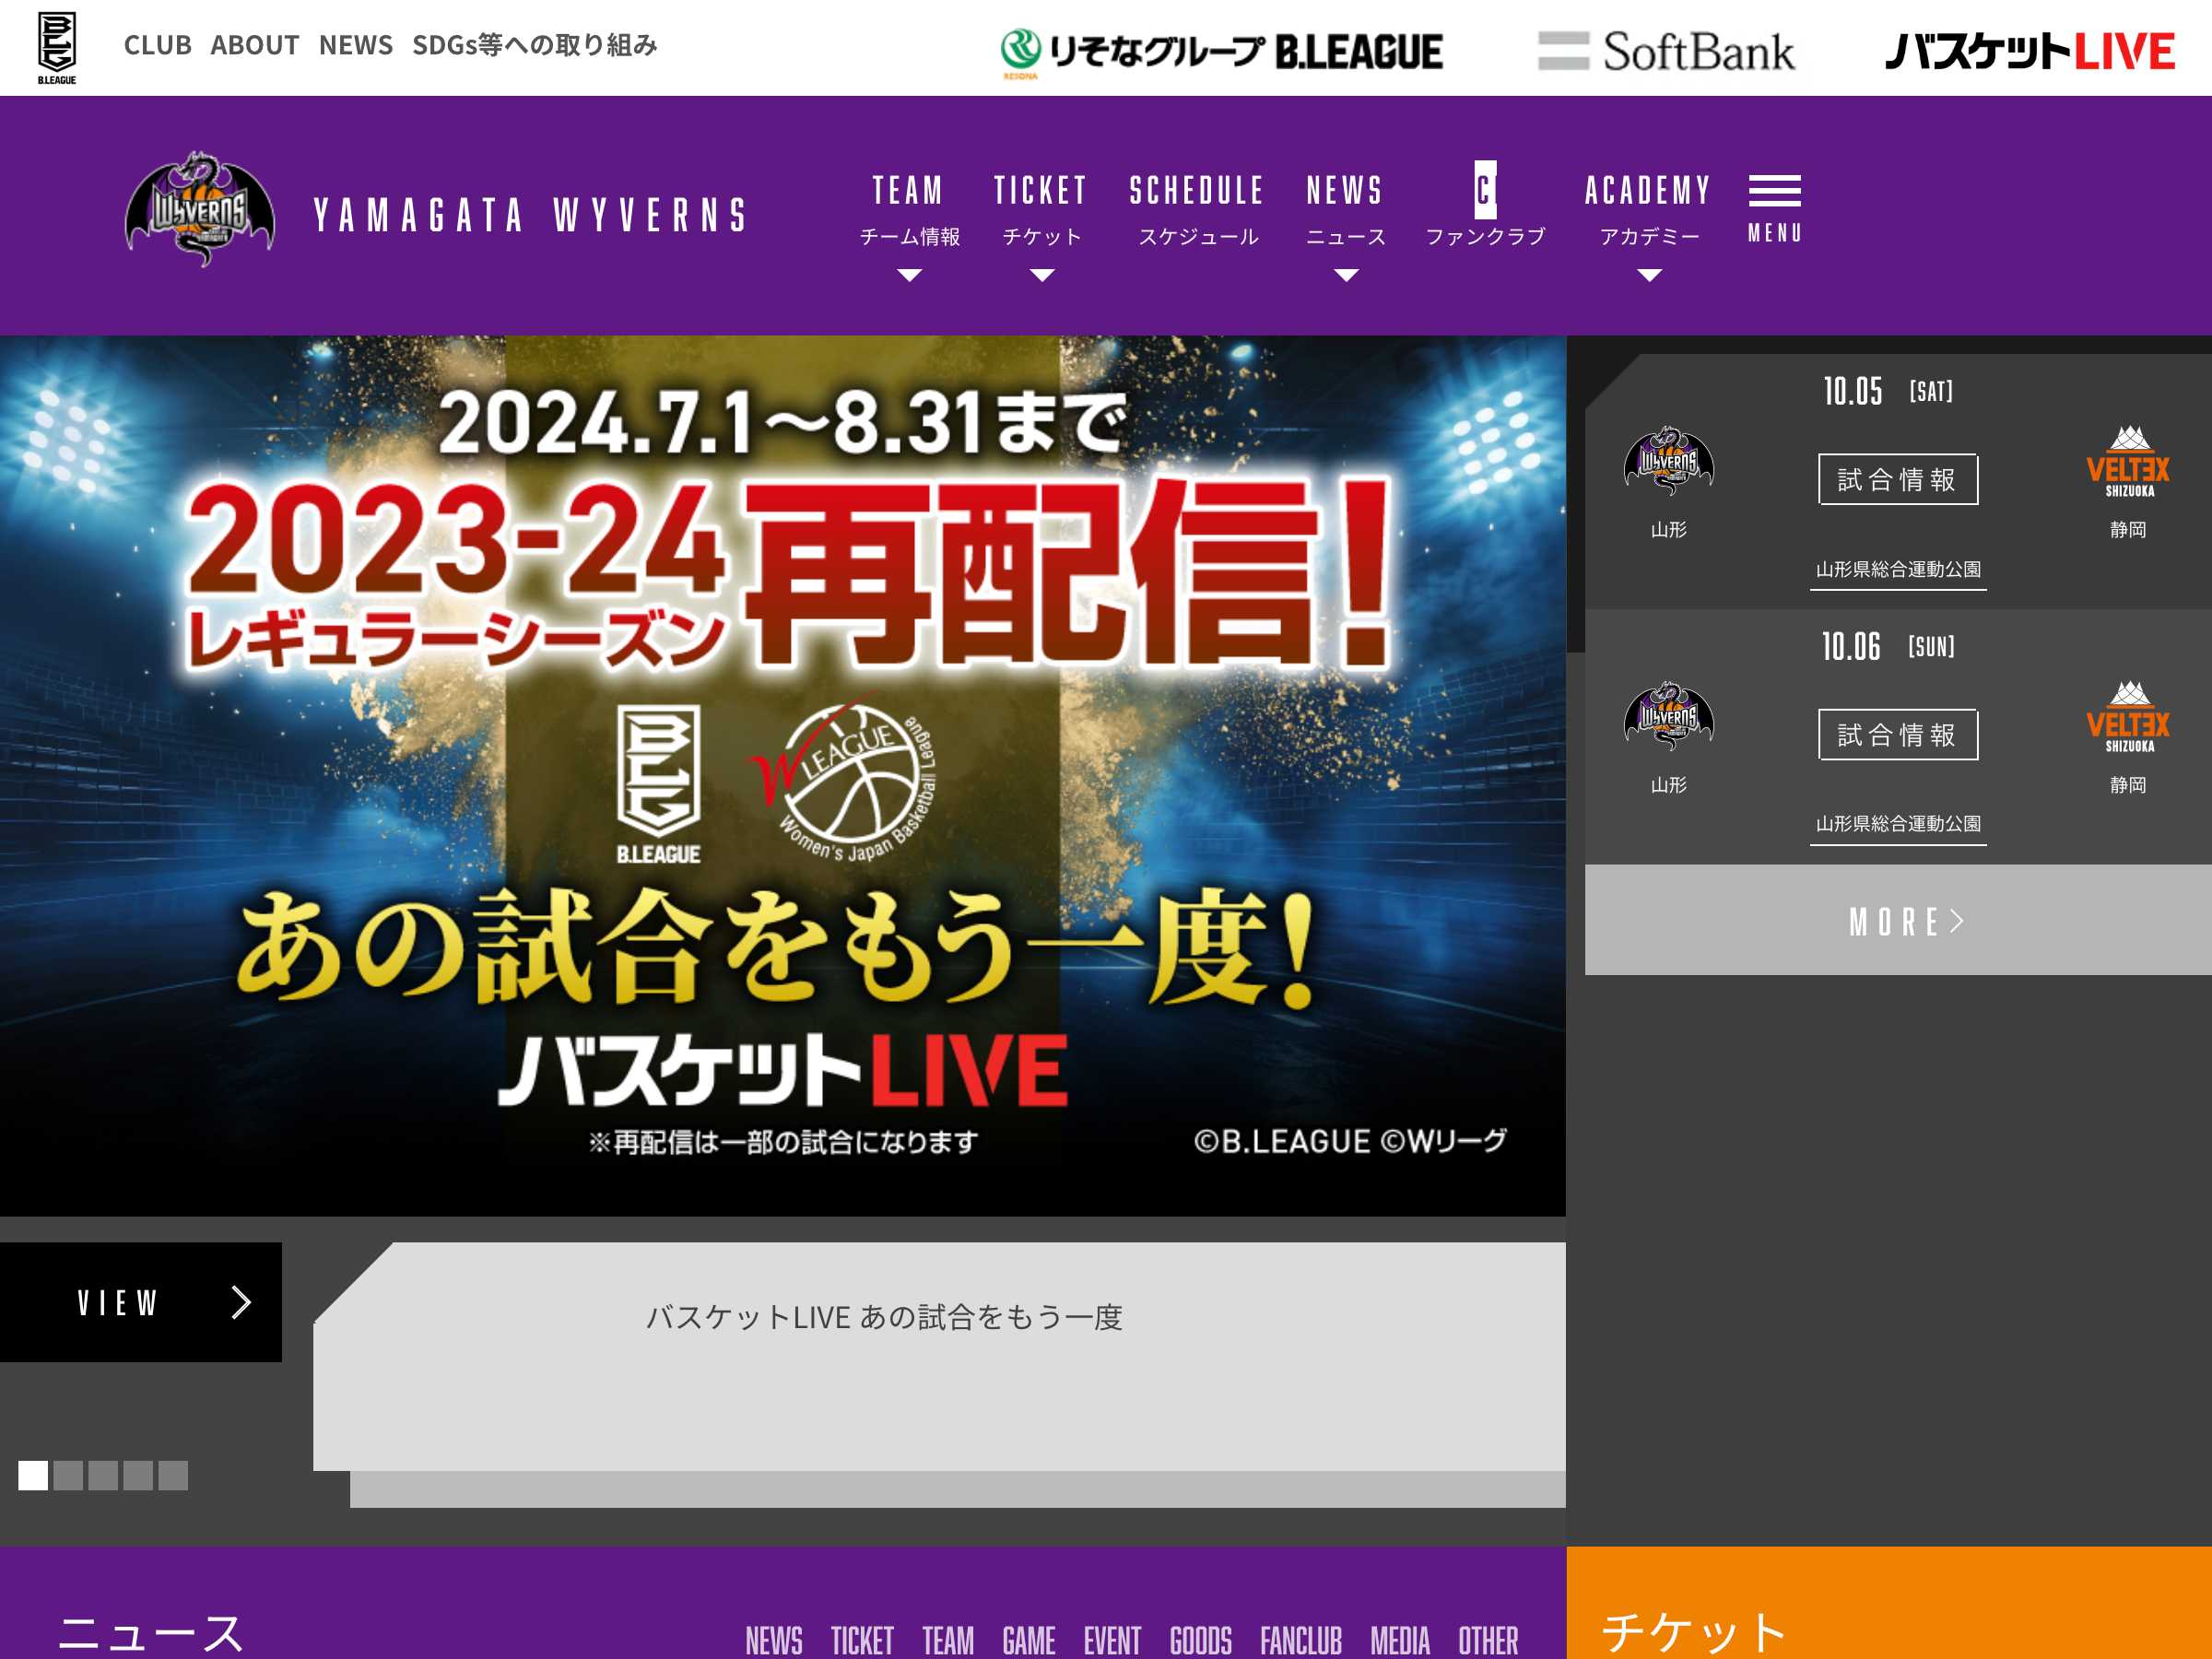Open the Yamagata Wyverns team logo
This screenshot has height=1659, width=2212.
(x=200, y=210)
